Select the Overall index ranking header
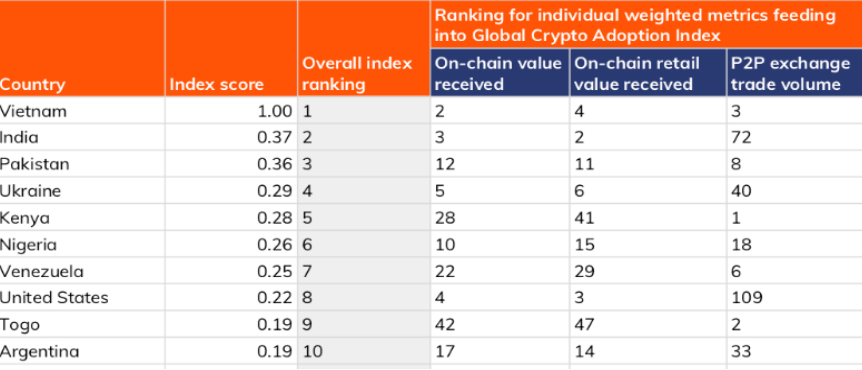Image resolution: width=862 pixels, height=370 pixels. 364,48
